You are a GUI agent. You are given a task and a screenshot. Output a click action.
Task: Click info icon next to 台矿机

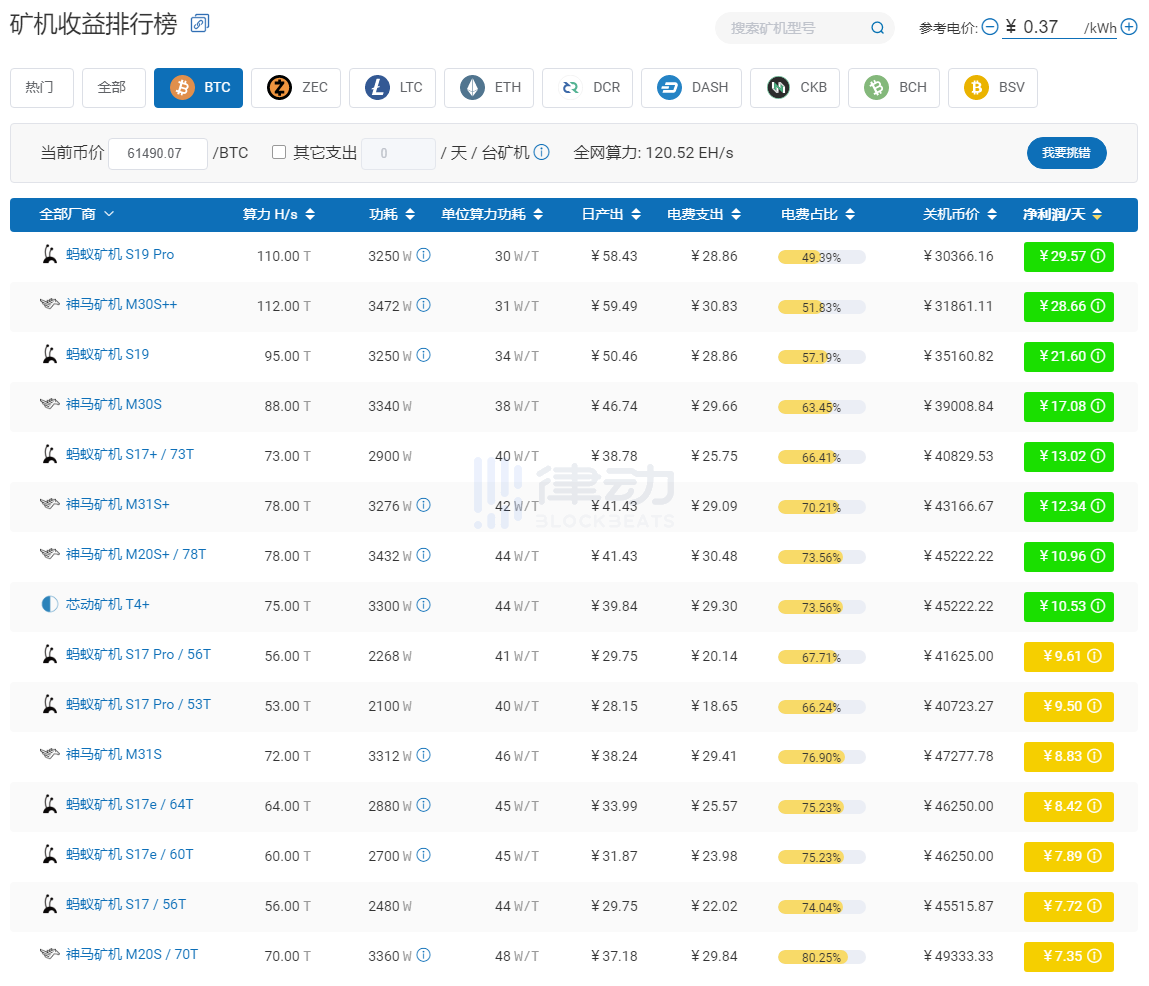[542, 152]
